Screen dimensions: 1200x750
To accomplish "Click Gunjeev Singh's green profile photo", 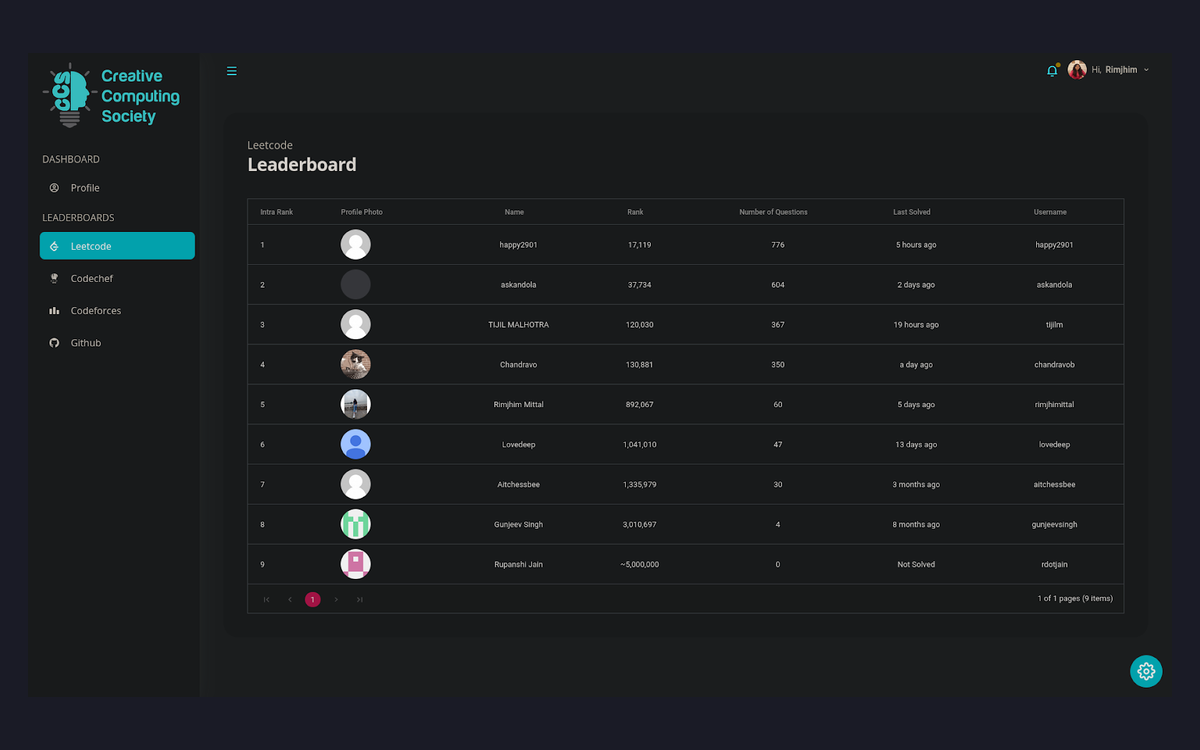I will [x=356, y=525].
